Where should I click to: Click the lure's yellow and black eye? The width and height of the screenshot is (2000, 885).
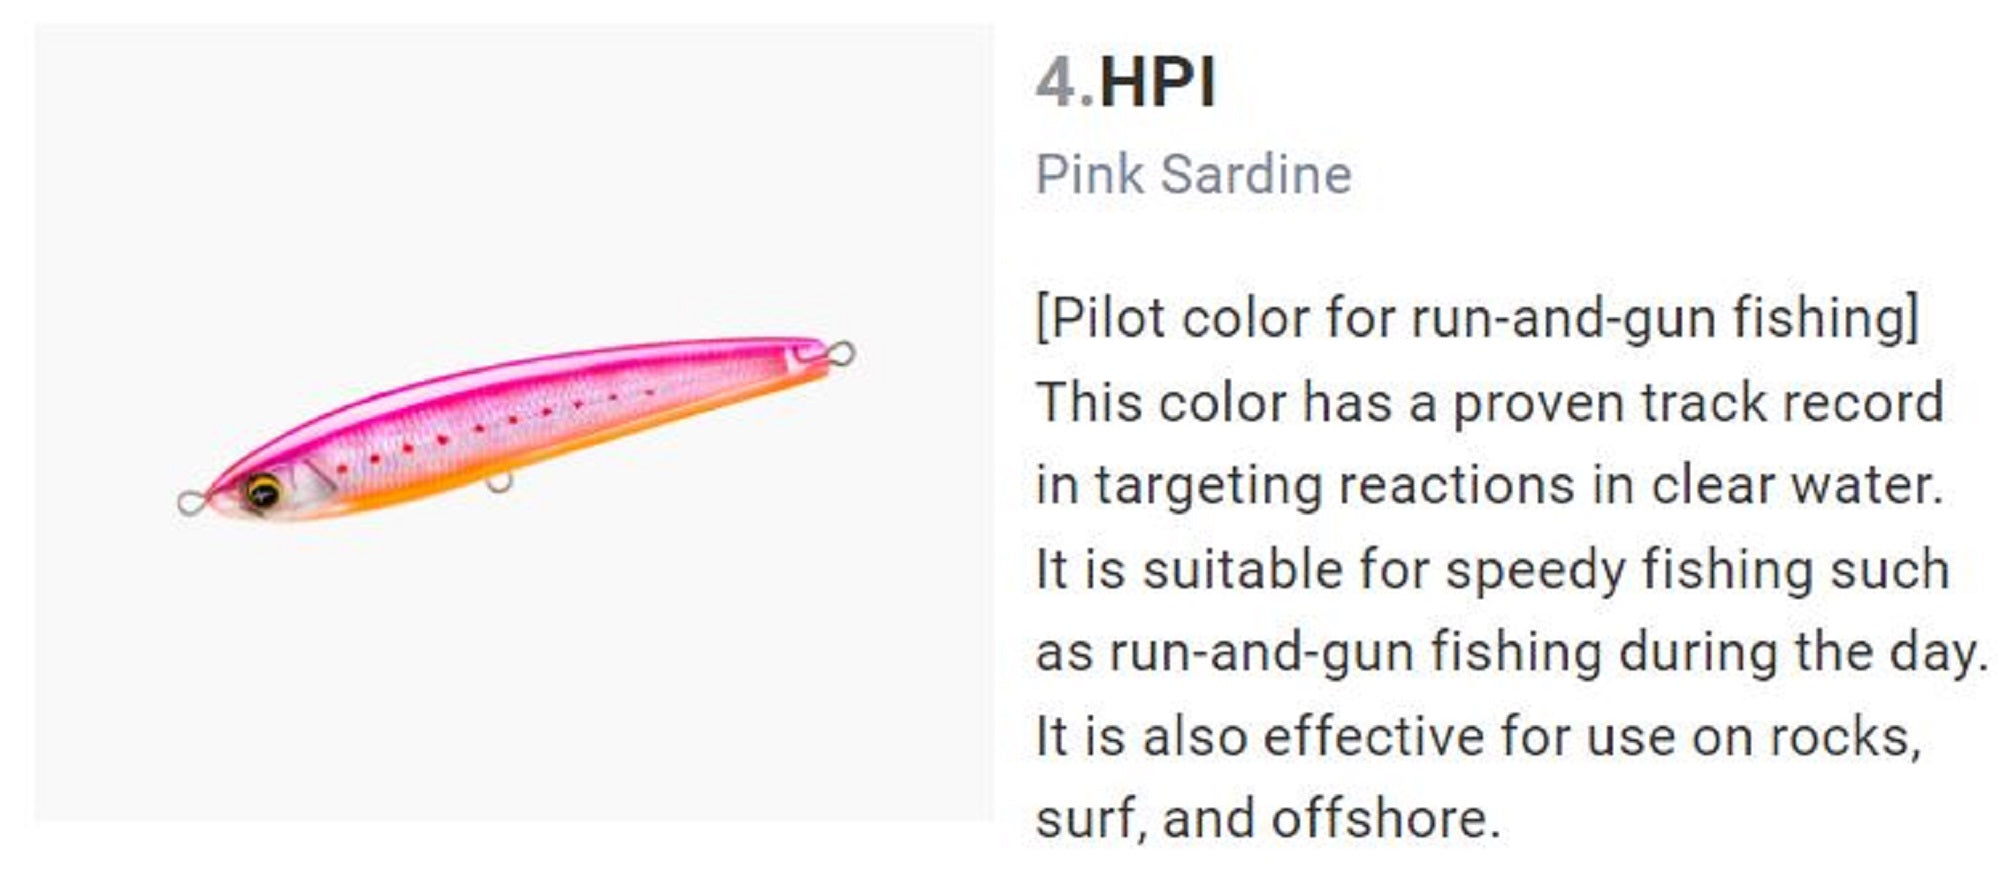point(264,490)
